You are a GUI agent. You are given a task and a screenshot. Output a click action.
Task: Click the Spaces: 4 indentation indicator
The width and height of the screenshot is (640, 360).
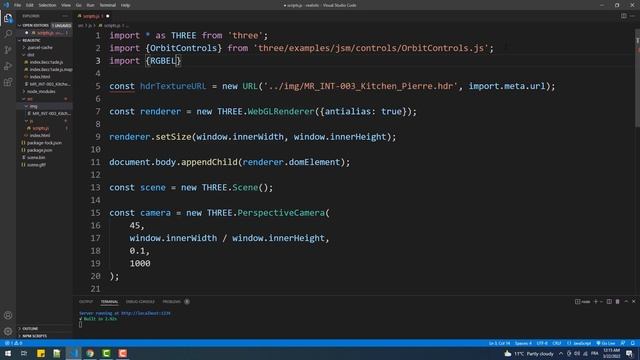(523, 343)
